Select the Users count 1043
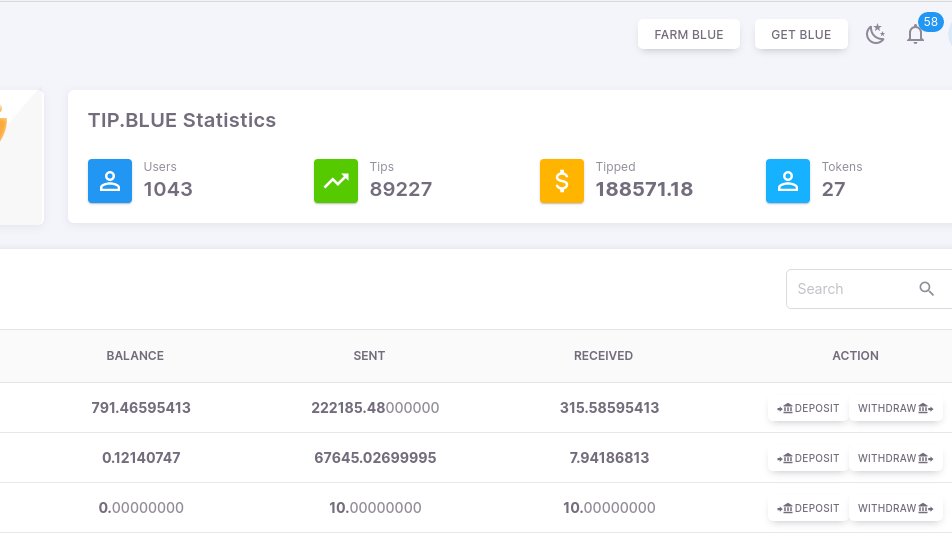The height and width of the screenshot is (537, 952). click(x=168, y=189)
